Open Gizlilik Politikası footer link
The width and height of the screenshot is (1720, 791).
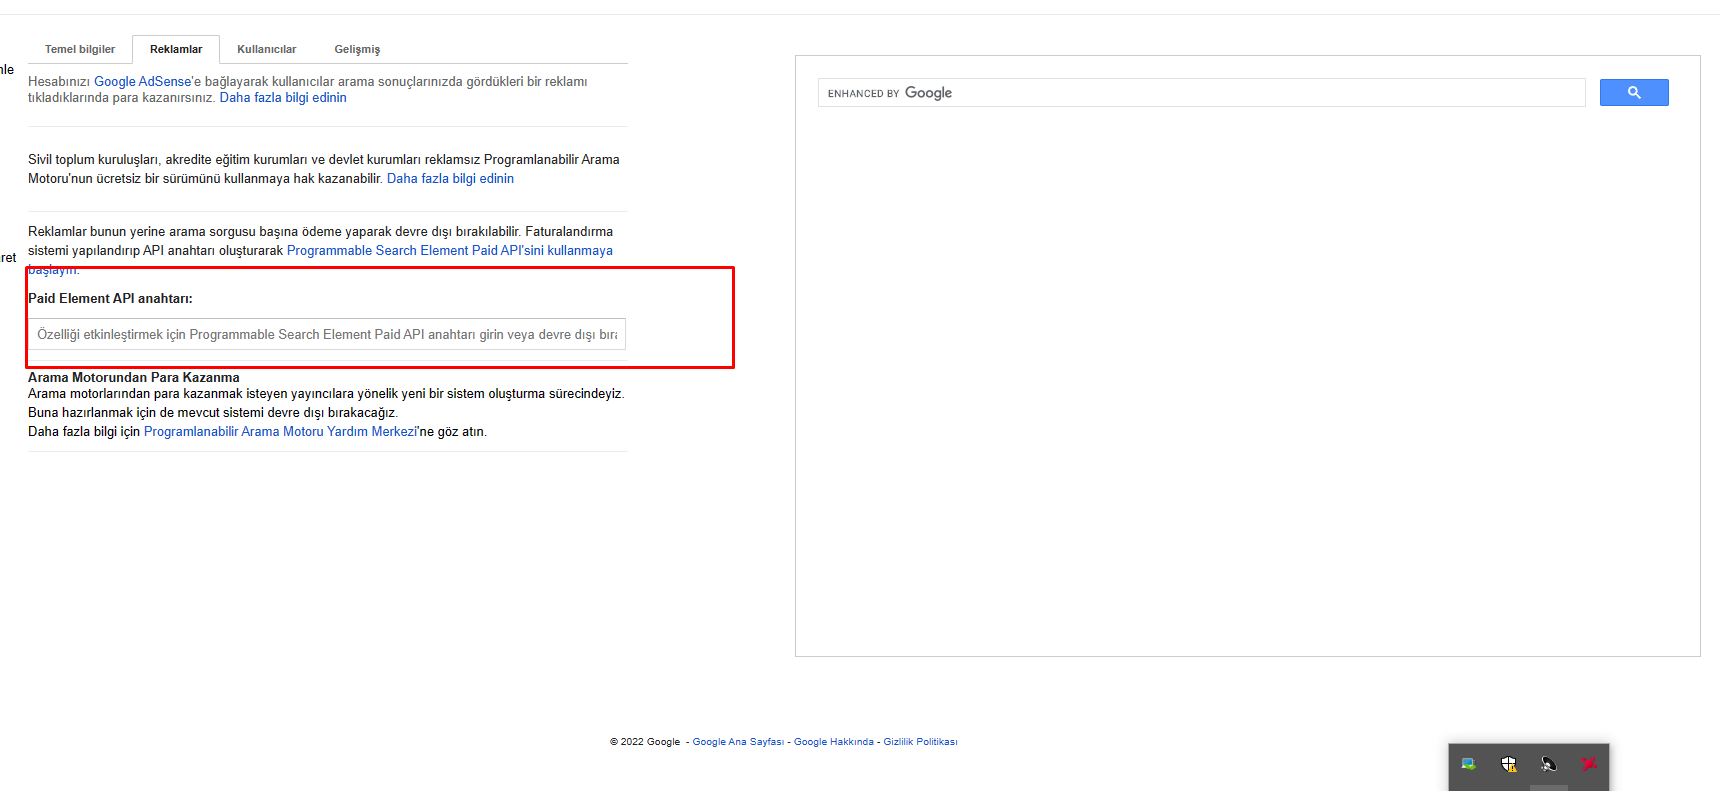(920, 742)
